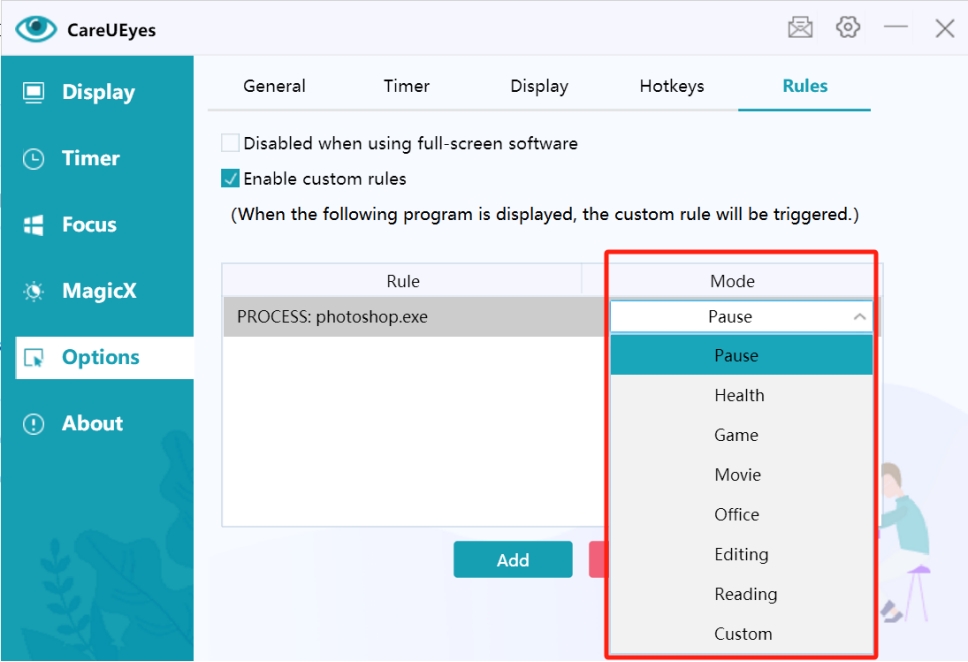Go to the Timer tab in Options

pyautogui.click(x=406, y=86)
